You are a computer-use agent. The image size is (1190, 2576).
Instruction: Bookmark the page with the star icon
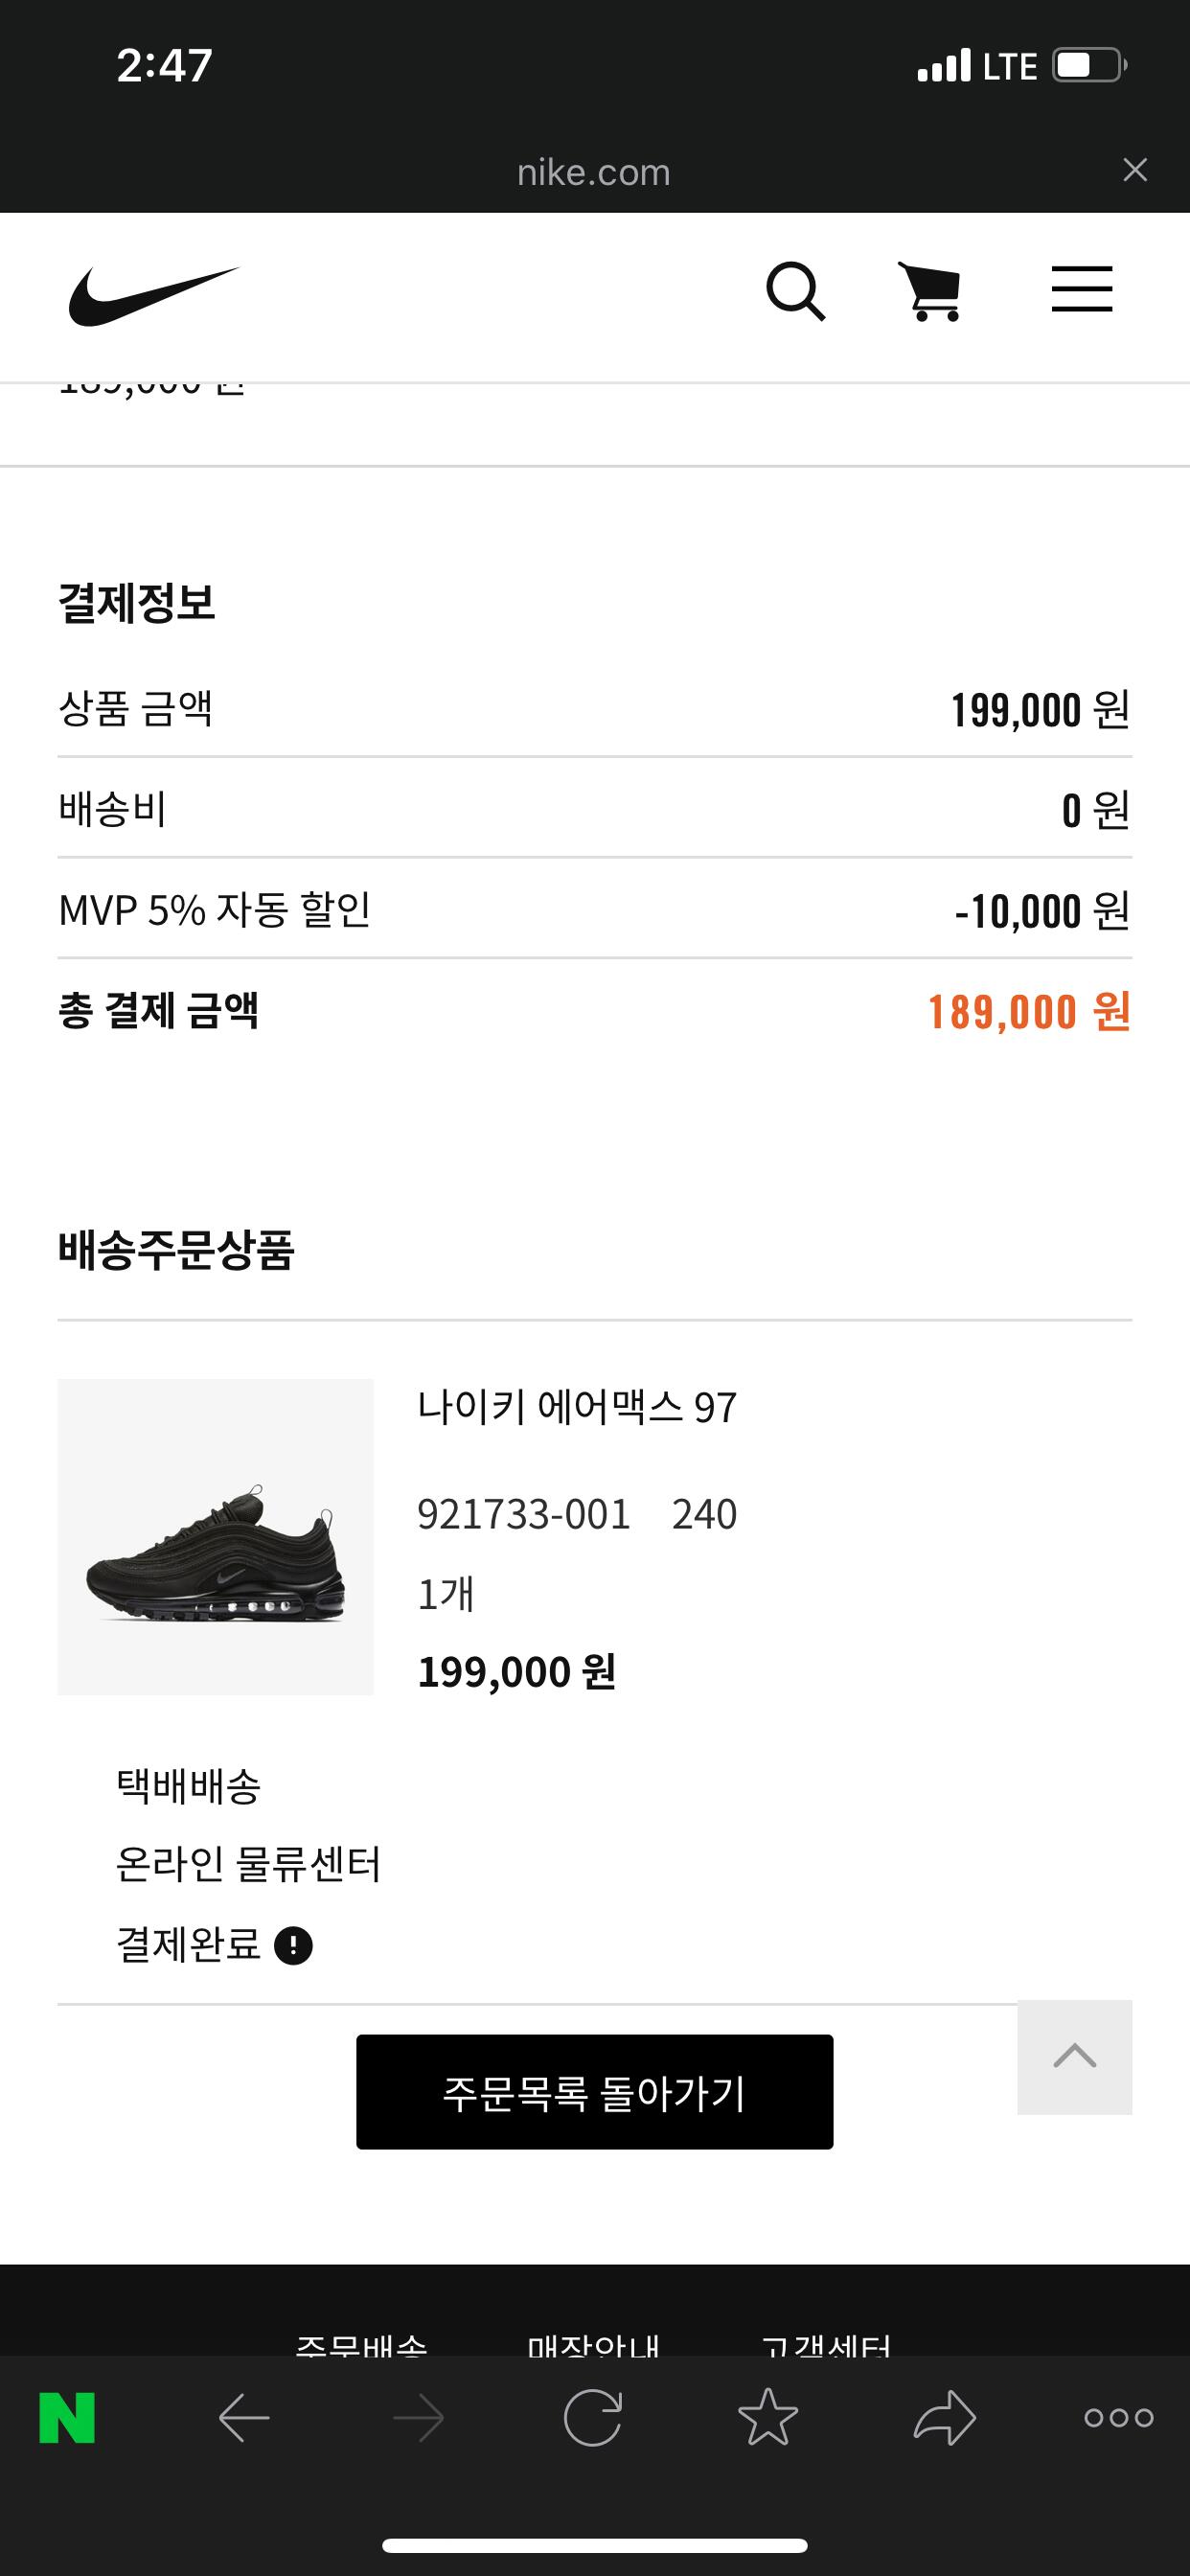pyautogui.click(x=768, y=2418)
